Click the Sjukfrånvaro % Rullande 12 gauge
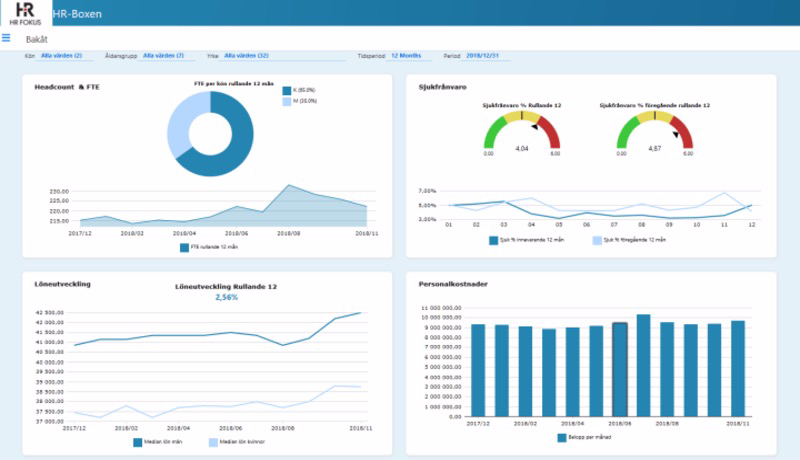Viewport: 800px width, 460px height. point(522,131)
